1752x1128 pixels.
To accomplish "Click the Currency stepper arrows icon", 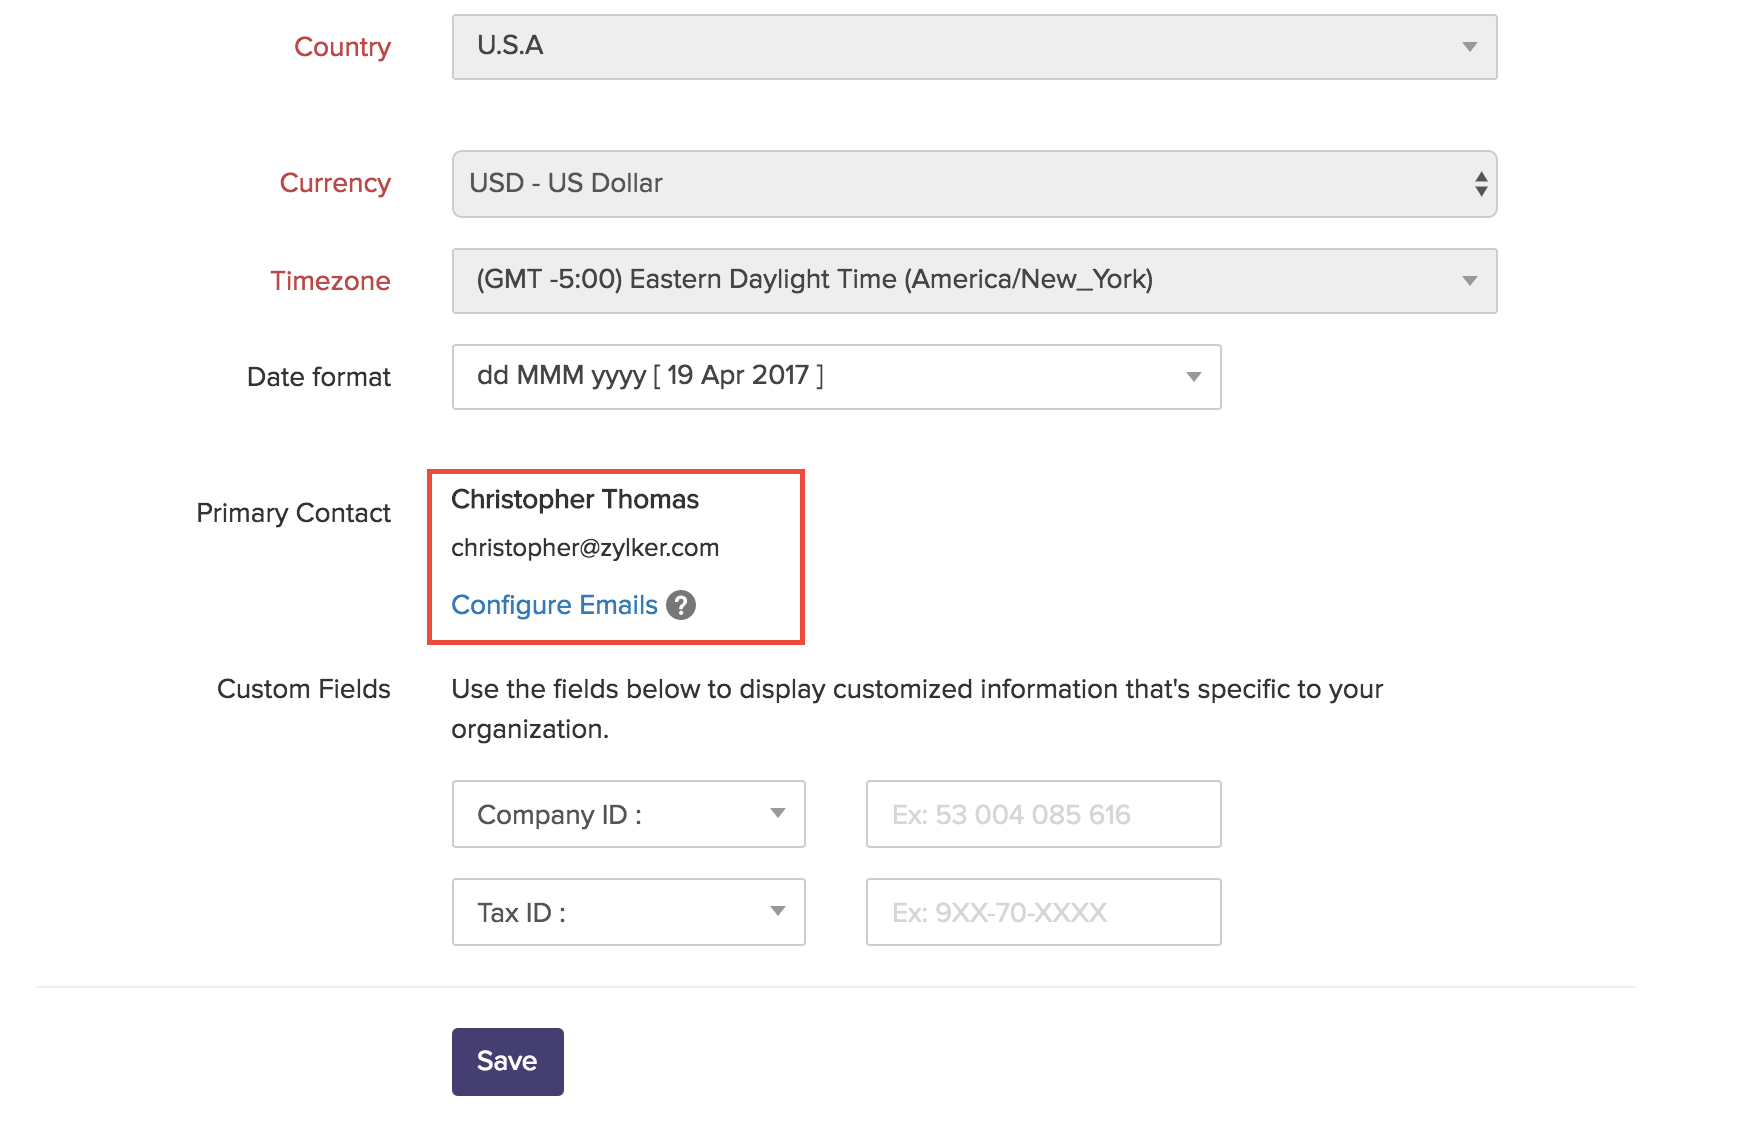I will coord(1481,183).
